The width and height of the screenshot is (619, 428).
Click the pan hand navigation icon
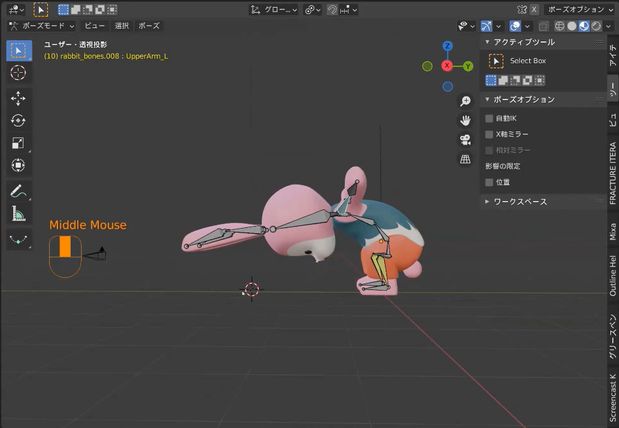465,120
